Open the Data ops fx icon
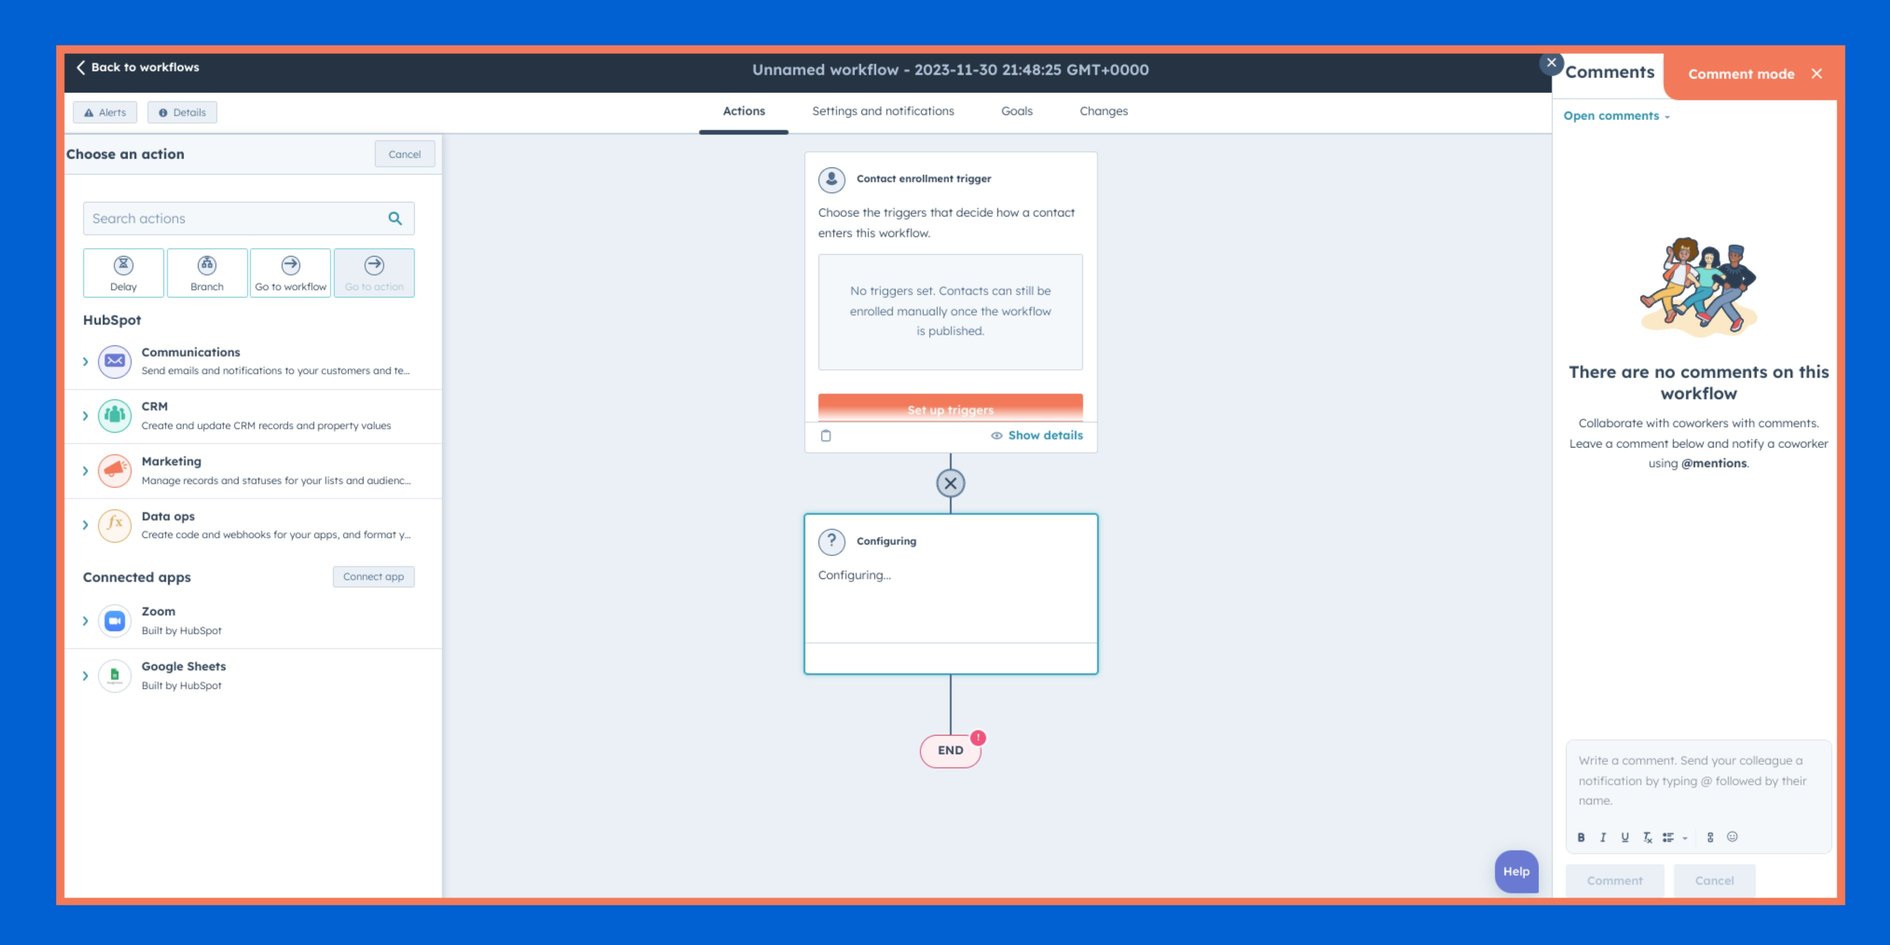 (114, 525)
